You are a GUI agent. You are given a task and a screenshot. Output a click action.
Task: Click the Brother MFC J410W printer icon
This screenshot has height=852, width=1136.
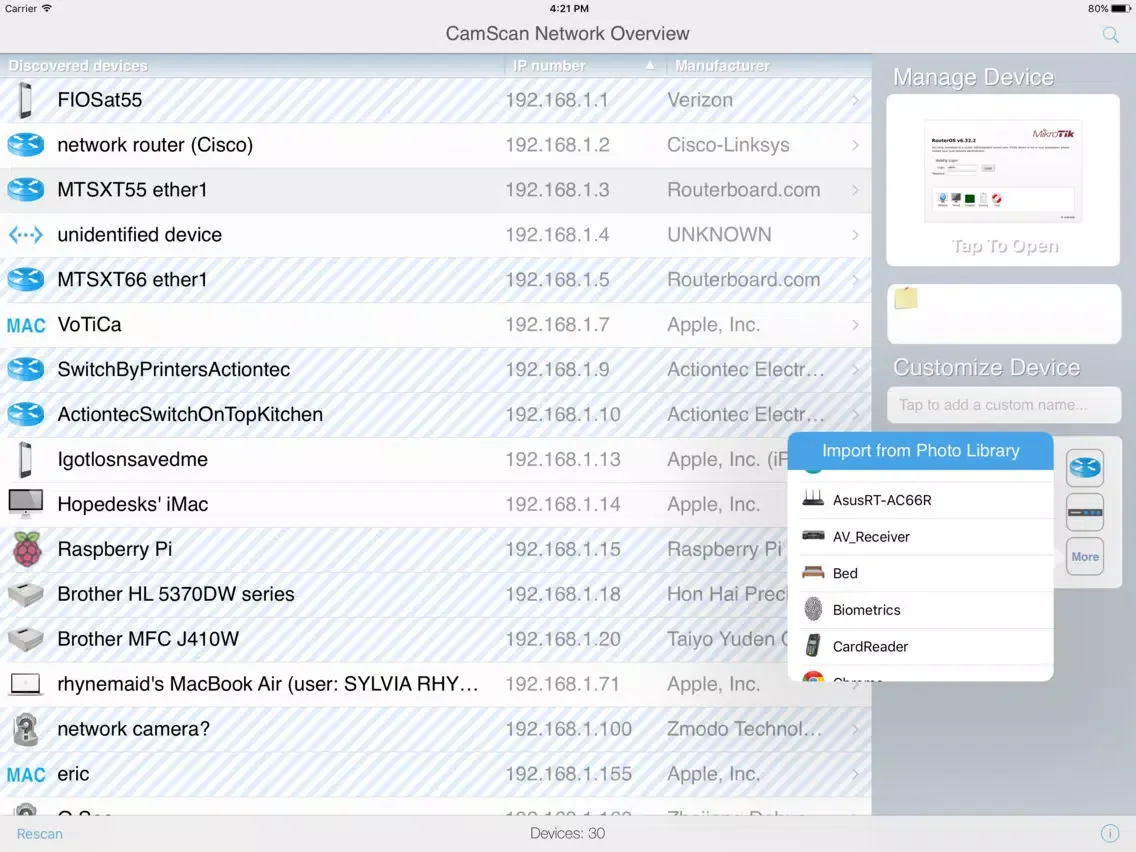click(25, 639)
